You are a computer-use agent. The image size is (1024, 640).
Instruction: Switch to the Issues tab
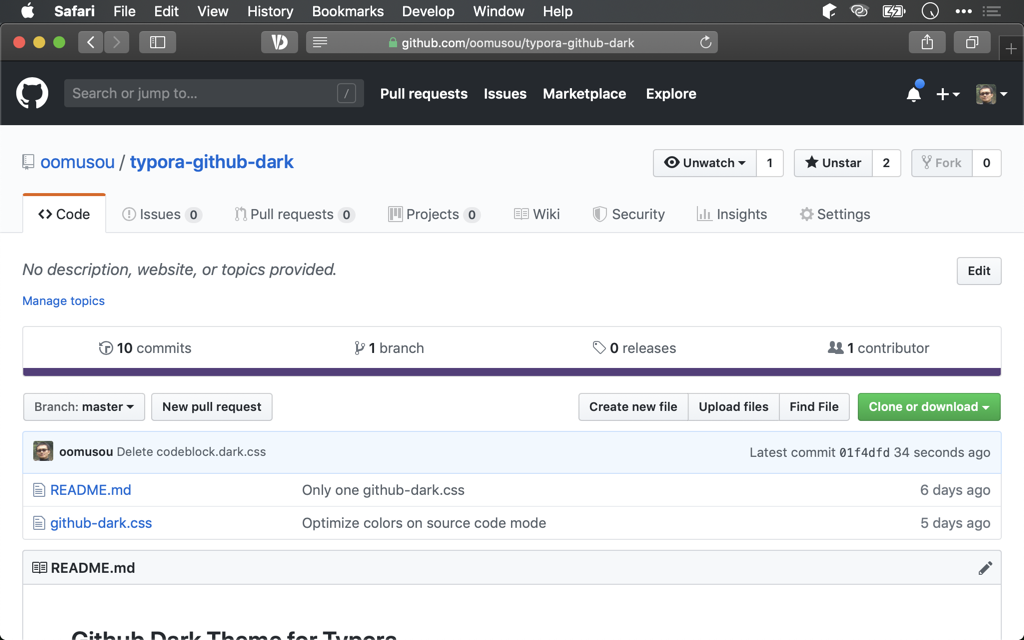pyautogui.click(x=161, y=214)
